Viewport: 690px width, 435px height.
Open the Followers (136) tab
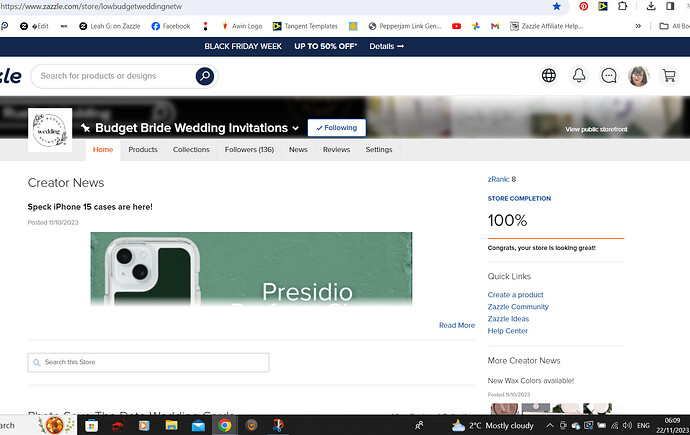click(249, 150)
